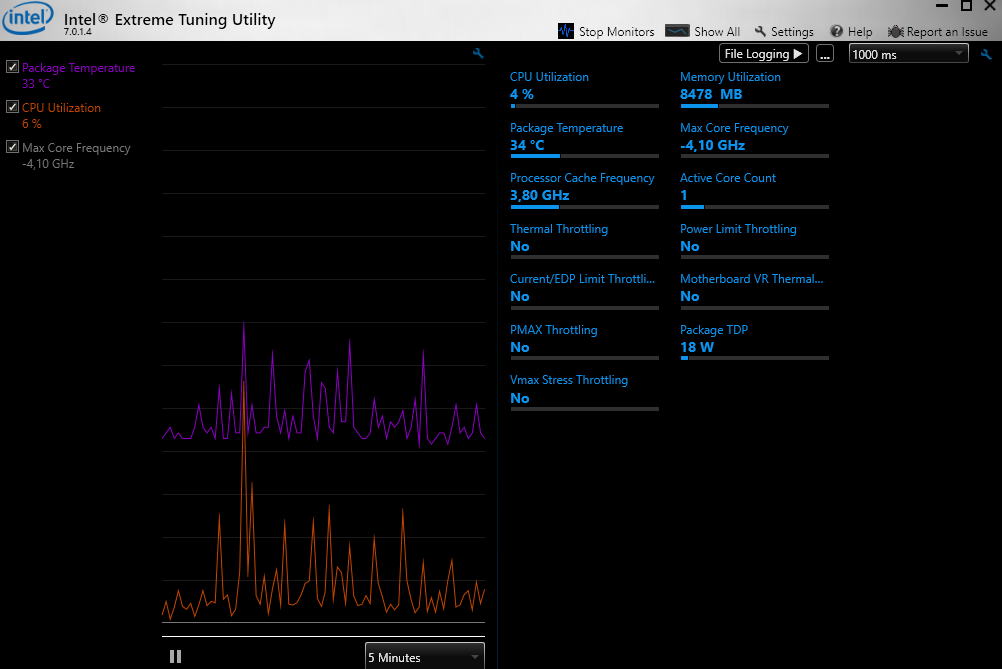Open the 1000 ms sampling interval dropdown
The width and height of the screenshot is (1002, 669).
point(908,54)
